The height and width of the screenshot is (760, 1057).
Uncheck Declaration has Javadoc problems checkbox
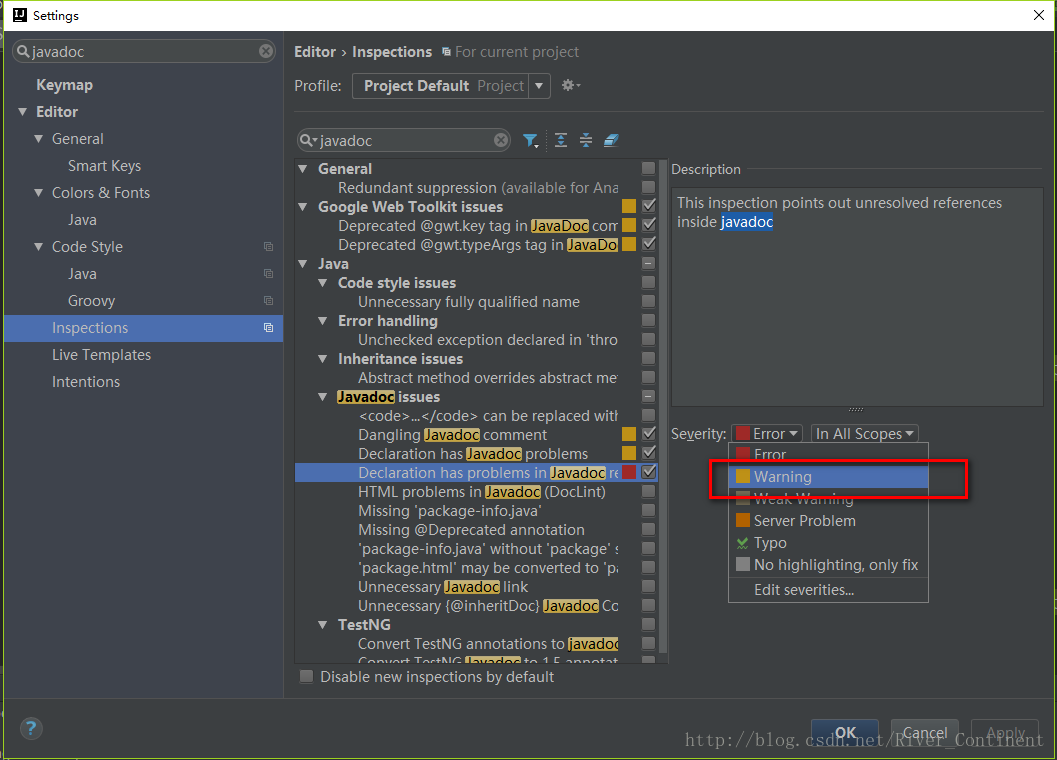tap(648, 452)
